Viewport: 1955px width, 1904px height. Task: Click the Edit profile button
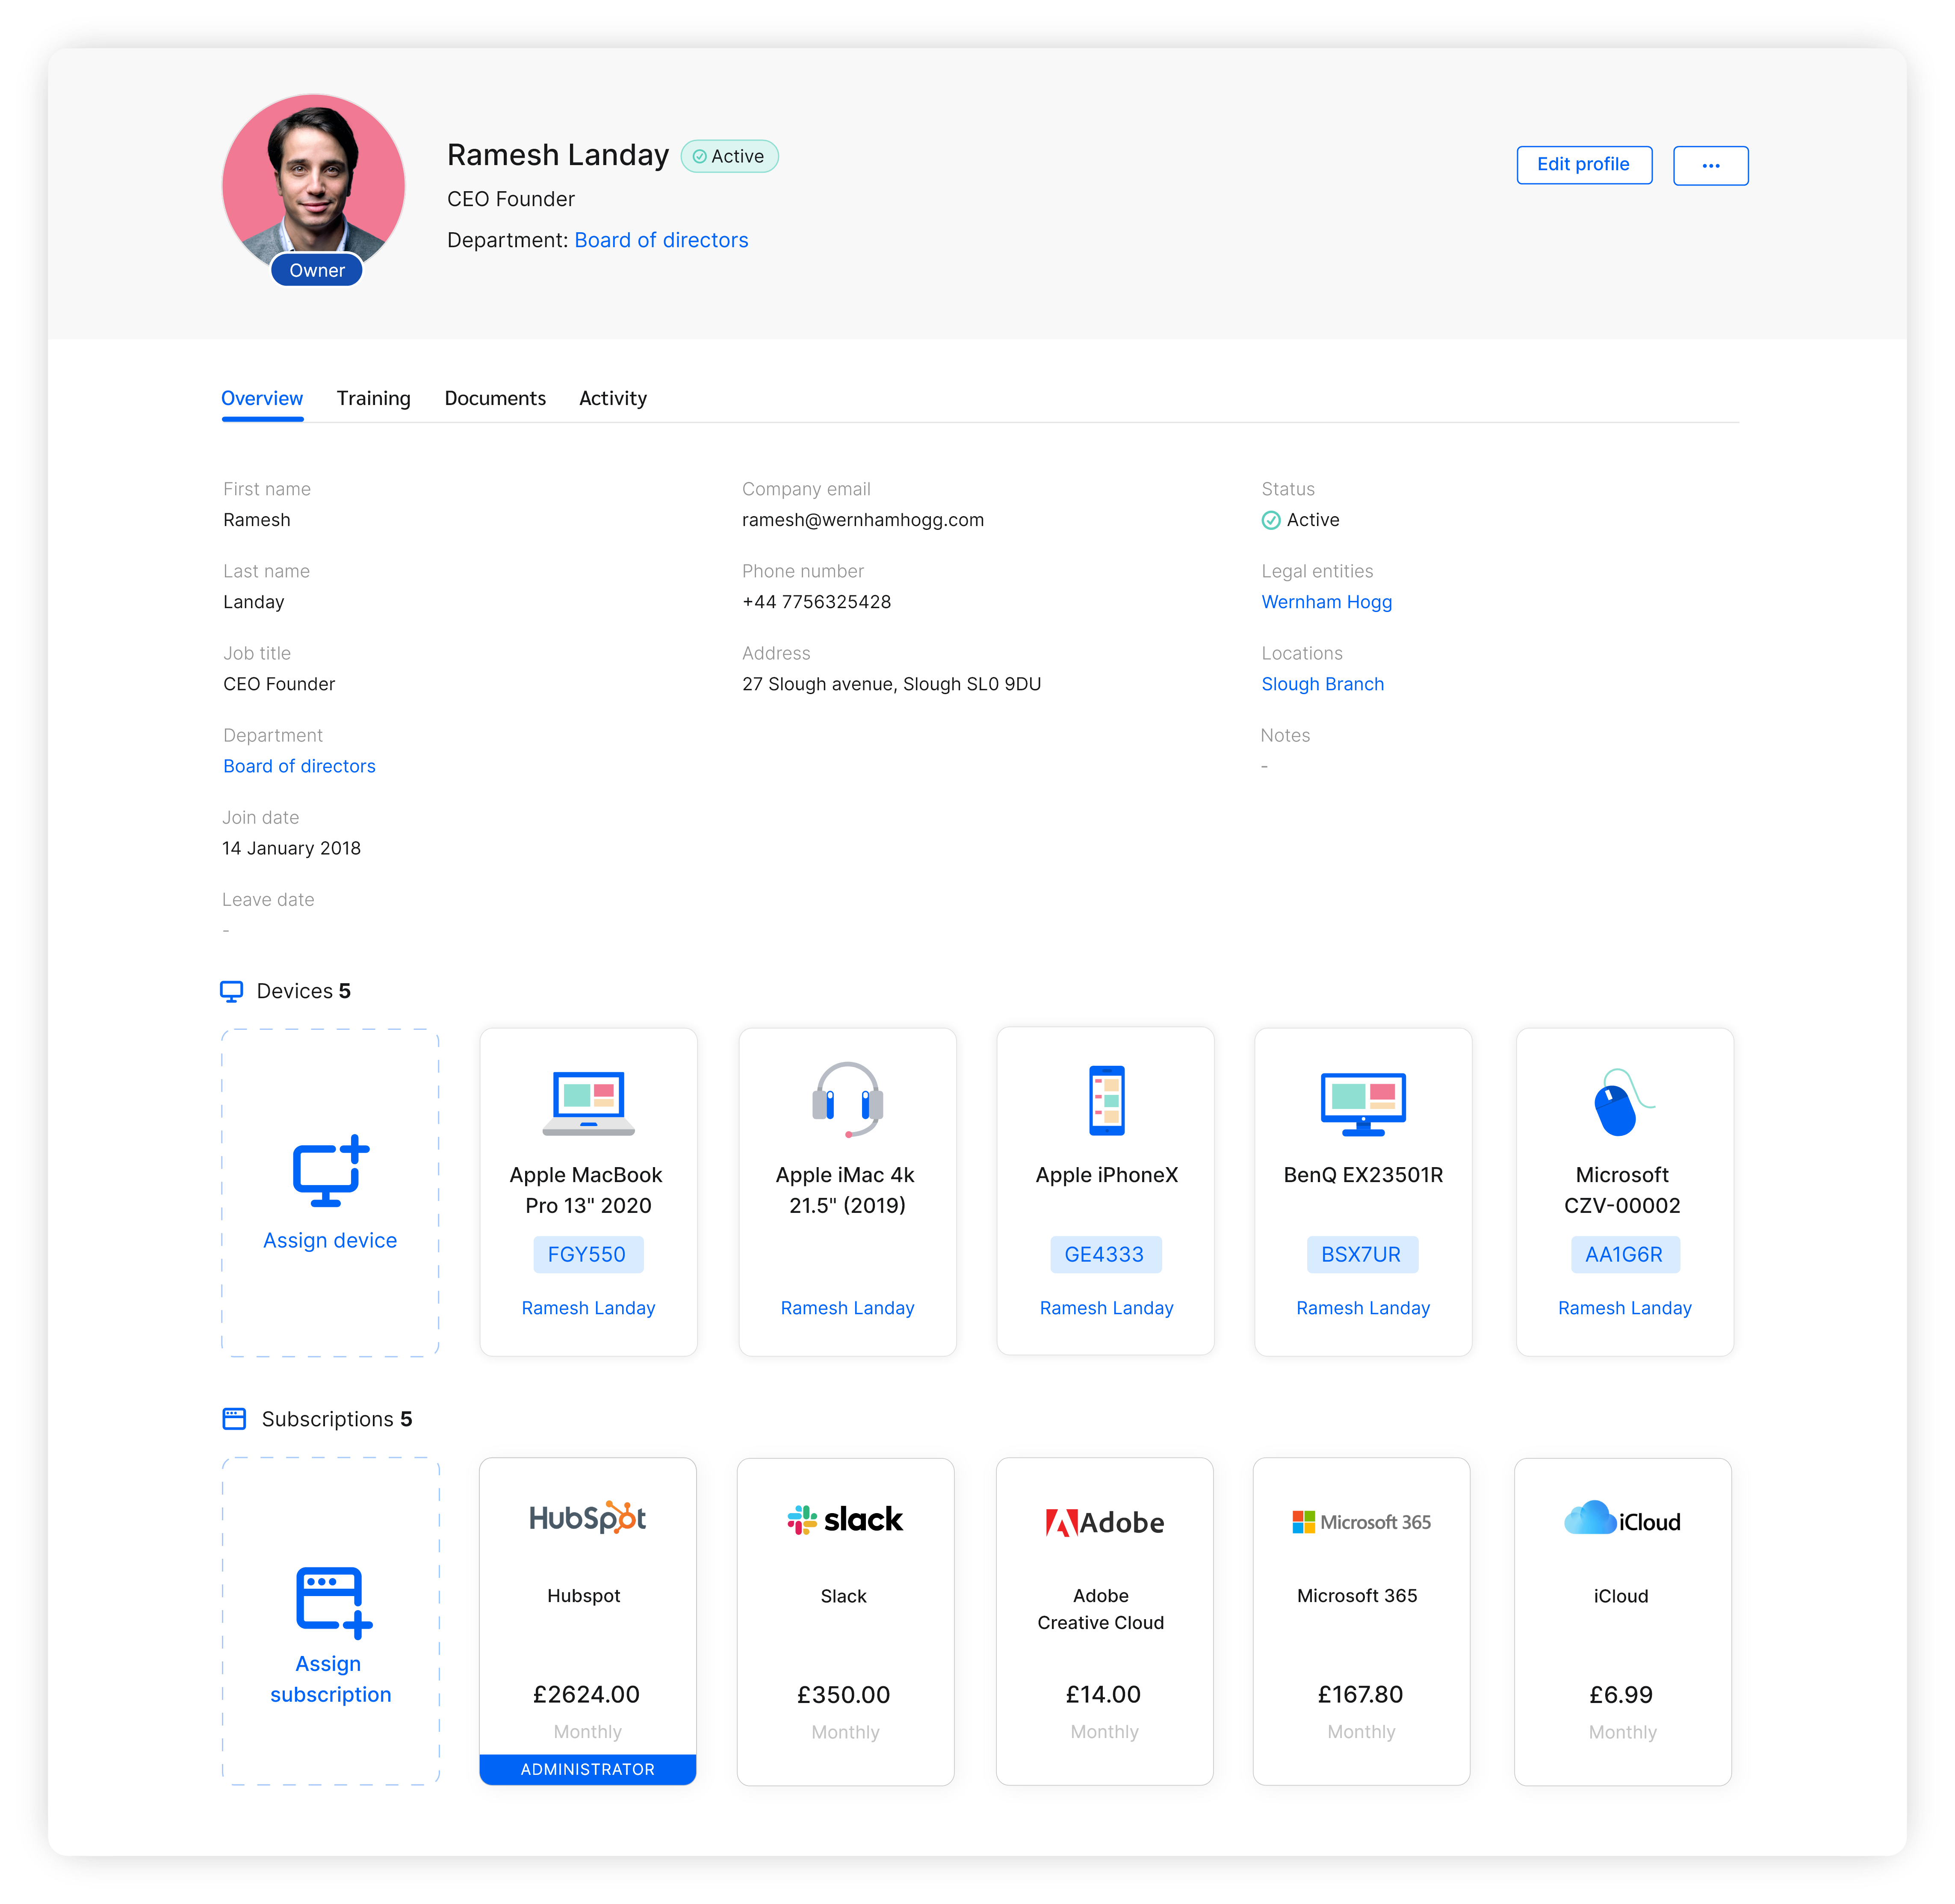click(1583, 165)
